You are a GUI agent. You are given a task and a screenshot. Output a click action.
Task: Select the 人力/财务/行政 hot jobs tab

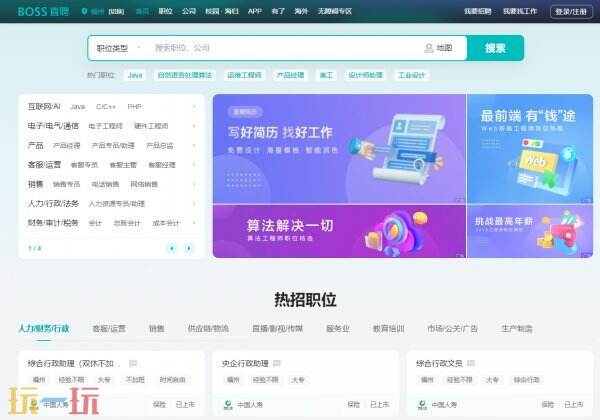(44, 328)
